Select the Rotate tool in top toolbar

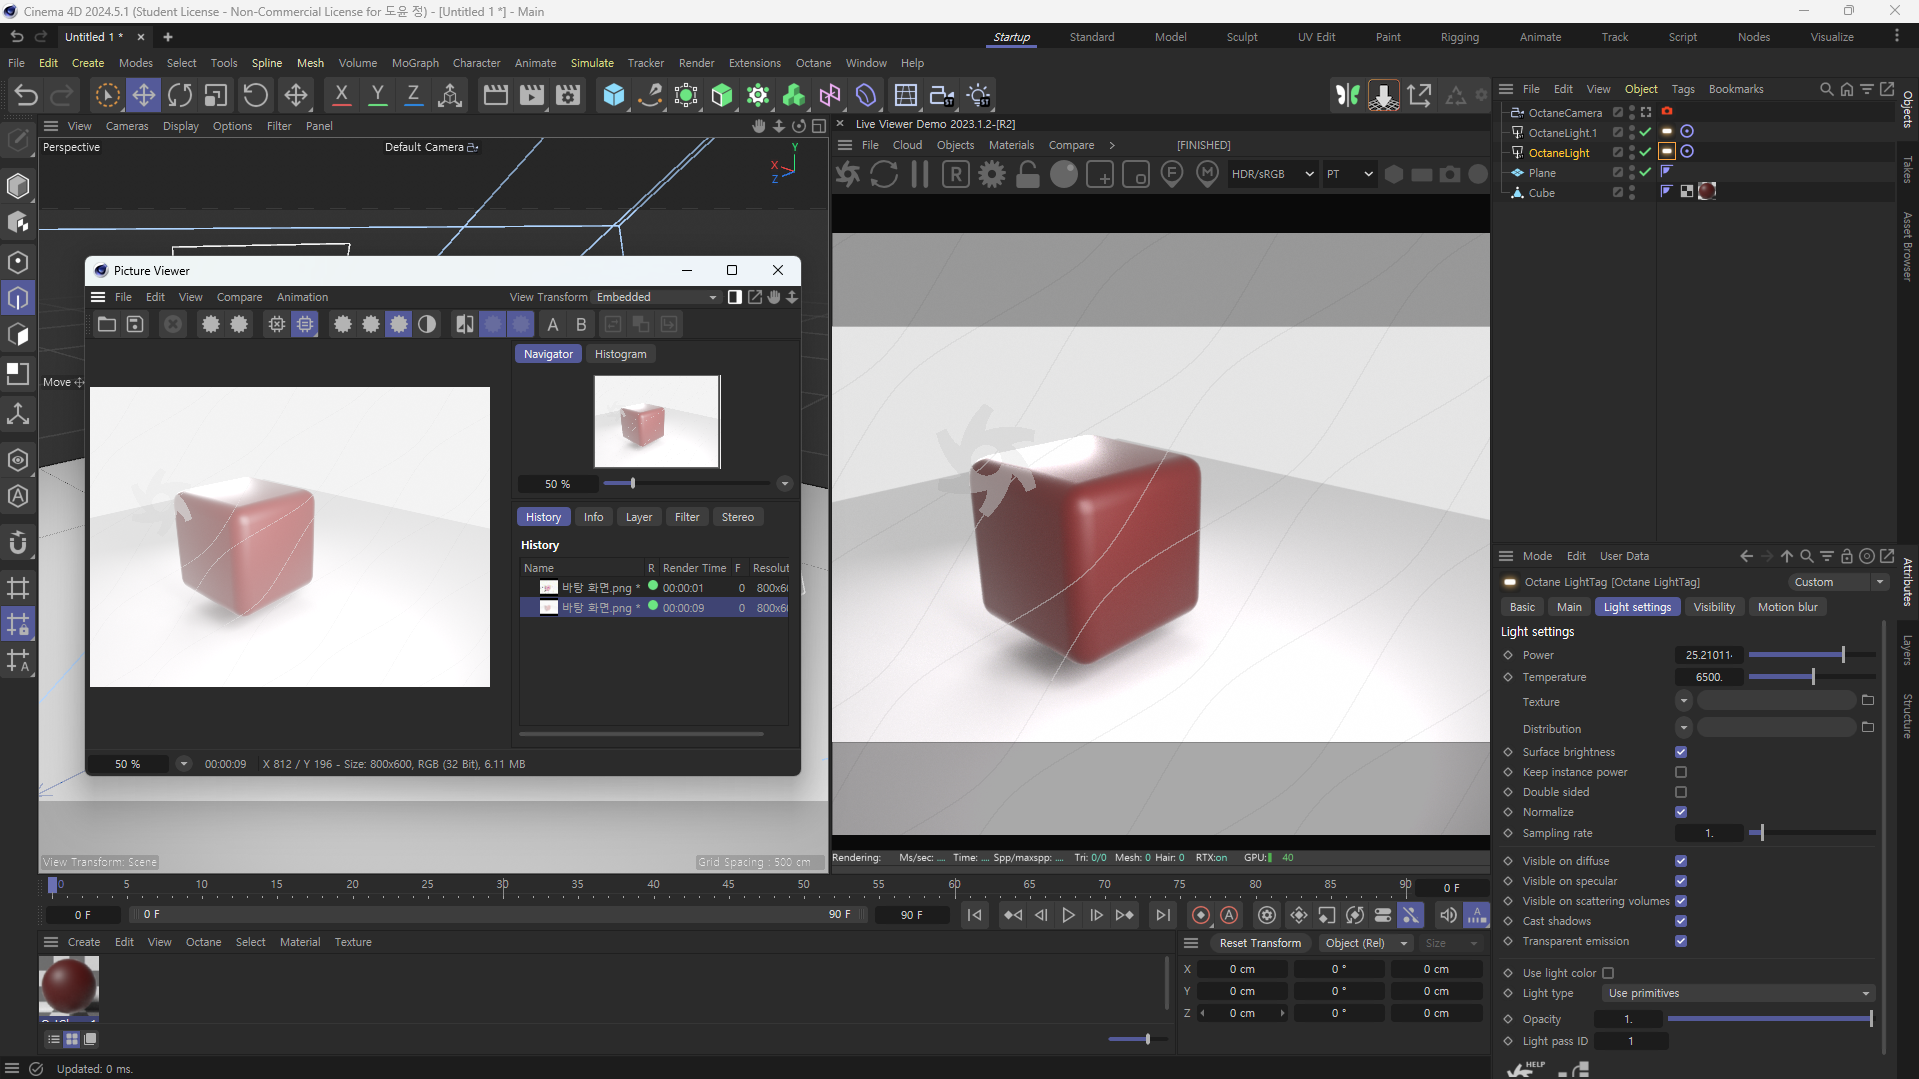click(x=180, y=95)
